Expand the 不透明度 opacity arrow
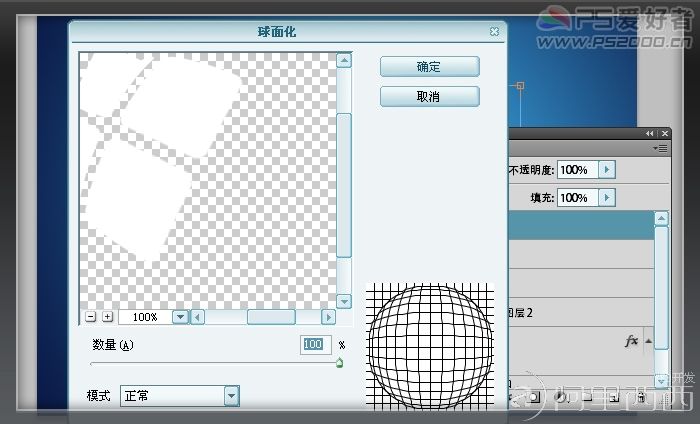 [607, 170]
